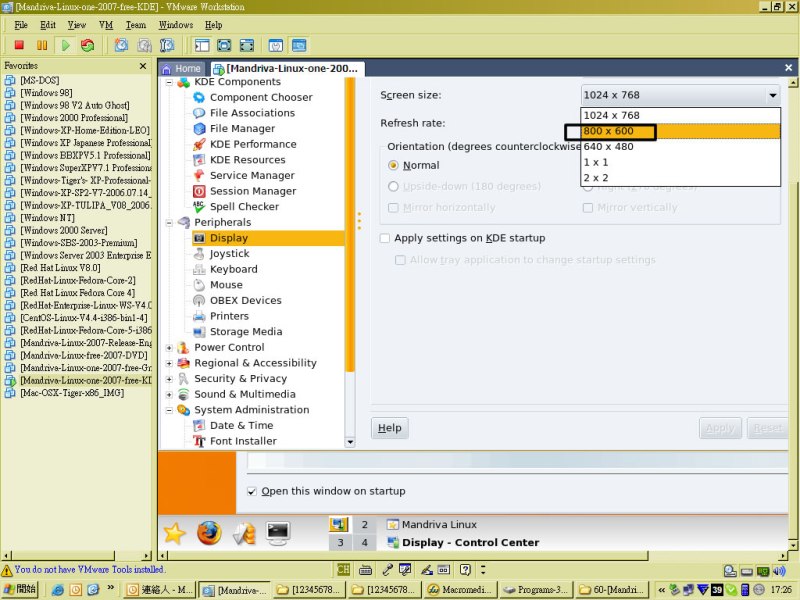Select [Windows 98] in Favorites
Viewport: 800px width, 600px height.
(x=46, y=93)
